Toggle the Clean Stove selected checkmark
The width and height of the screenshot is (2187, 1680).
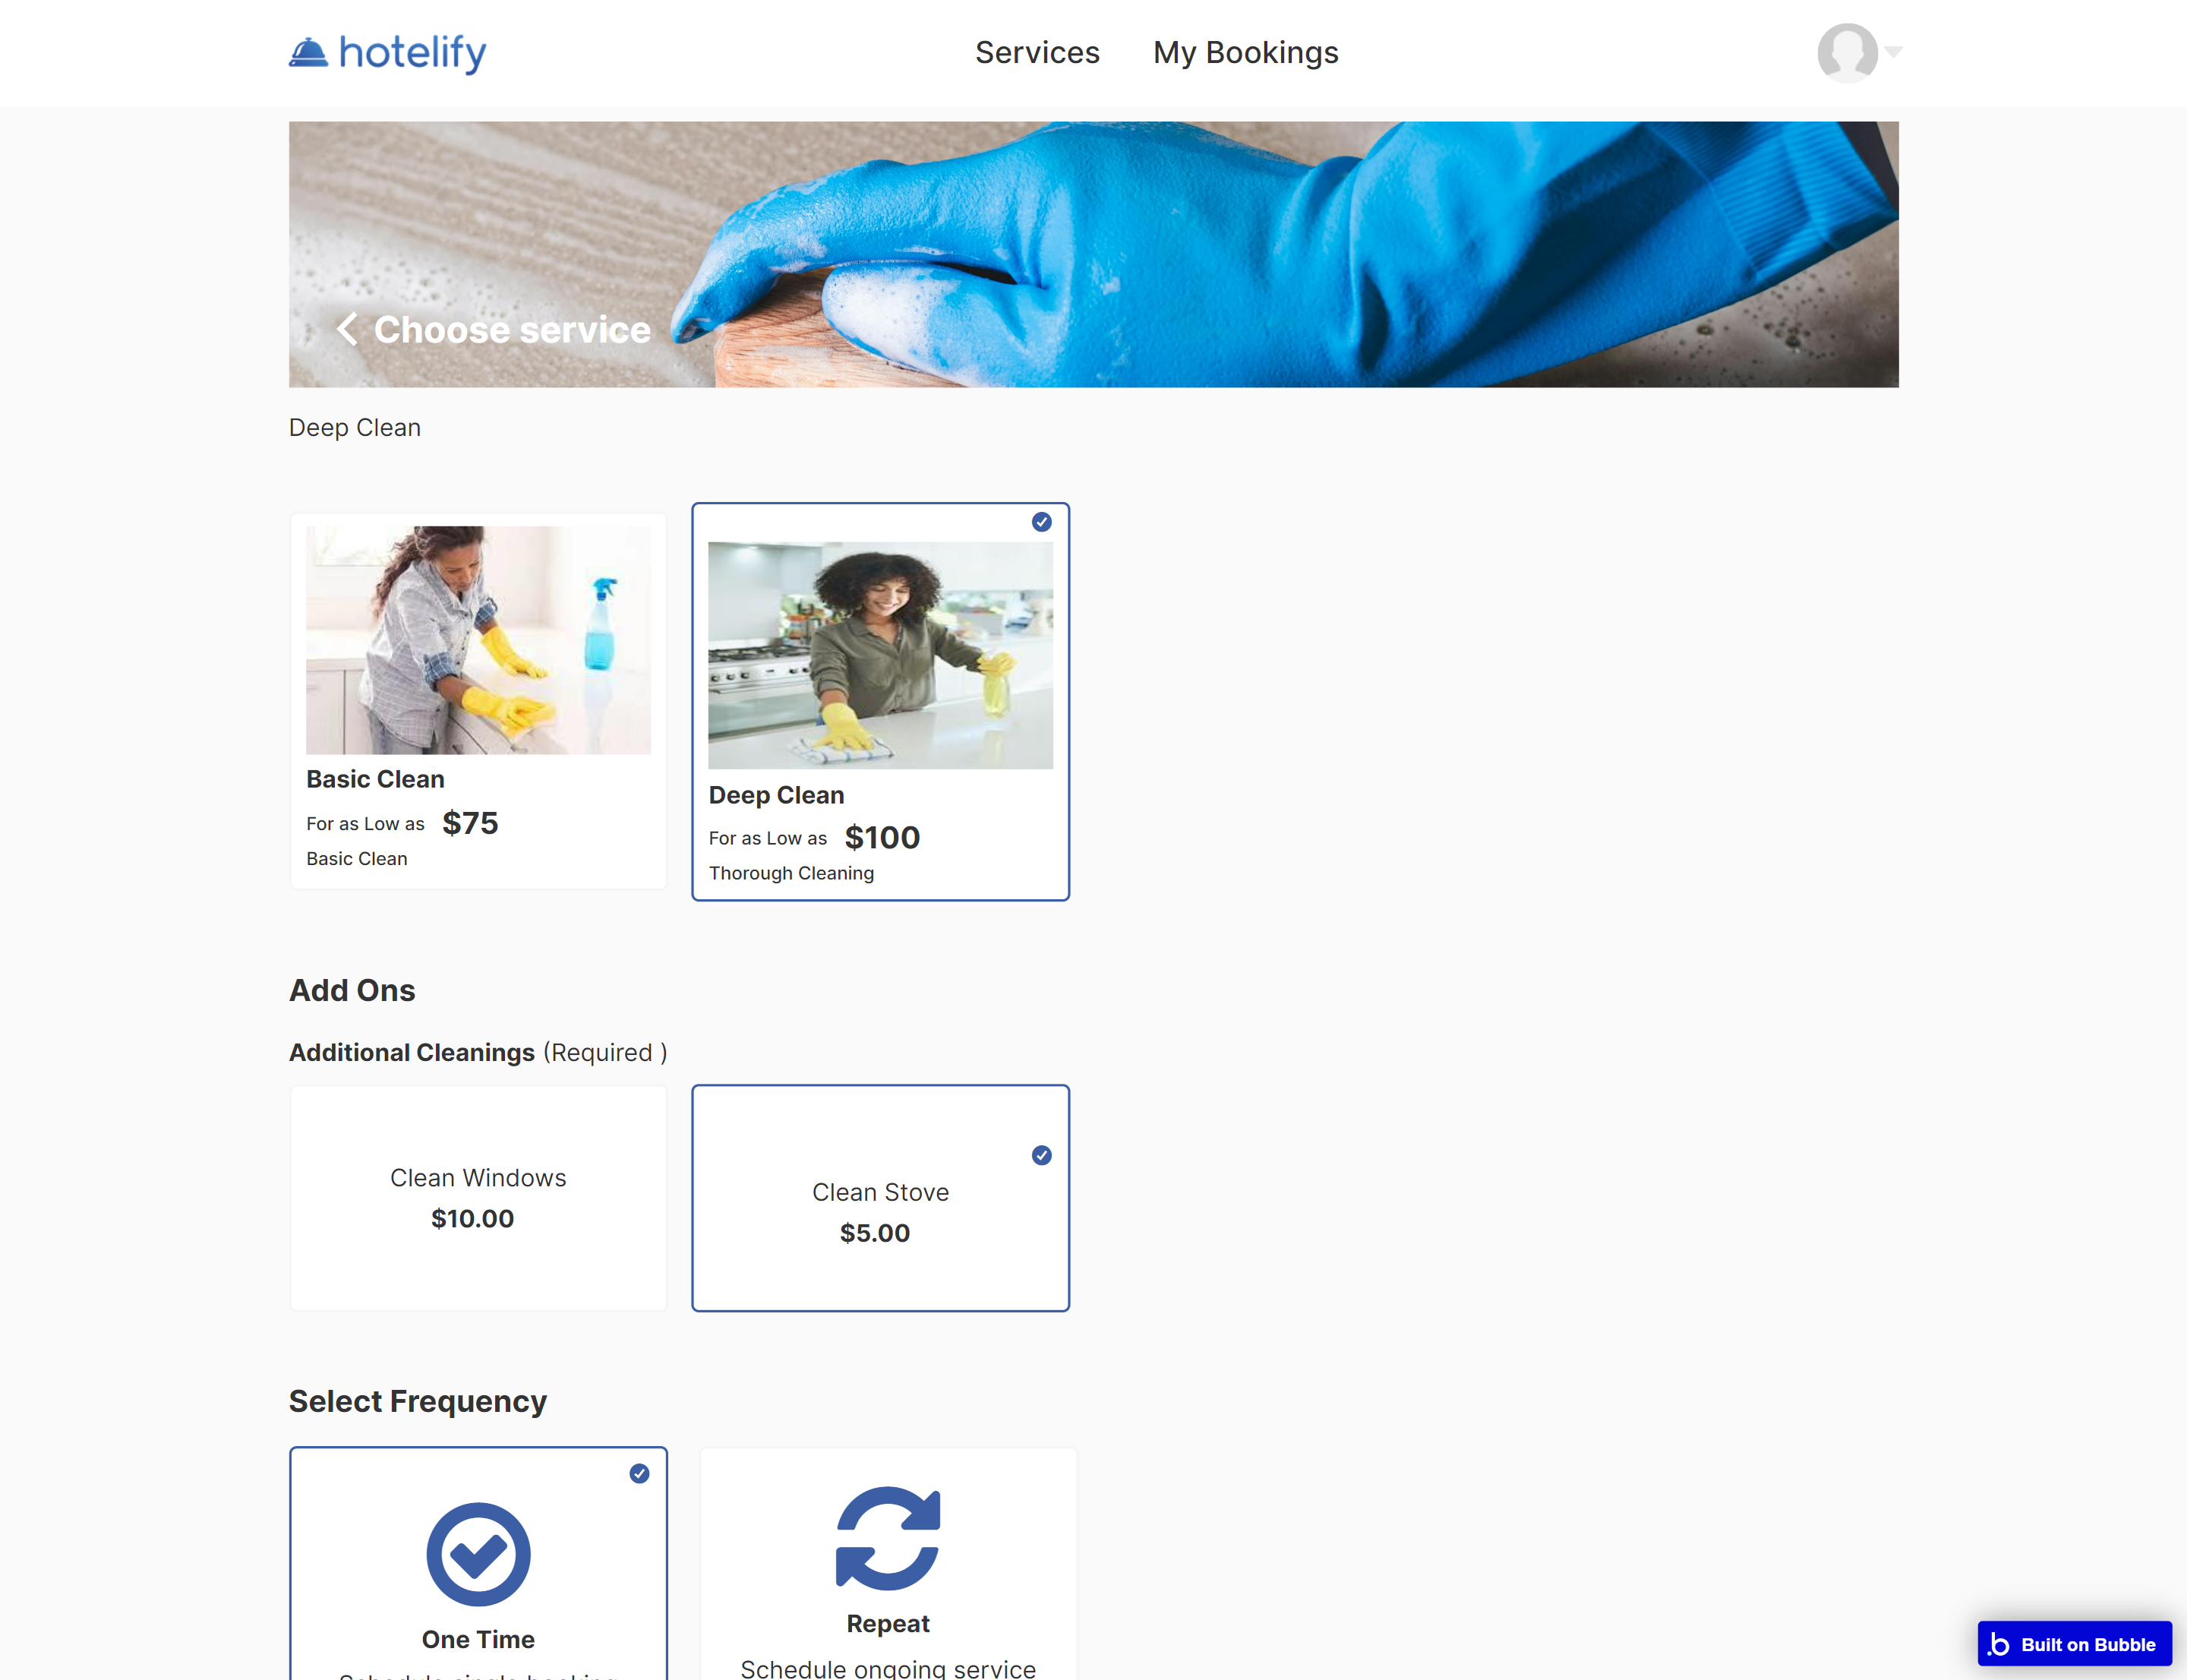pos(1041,1155)
